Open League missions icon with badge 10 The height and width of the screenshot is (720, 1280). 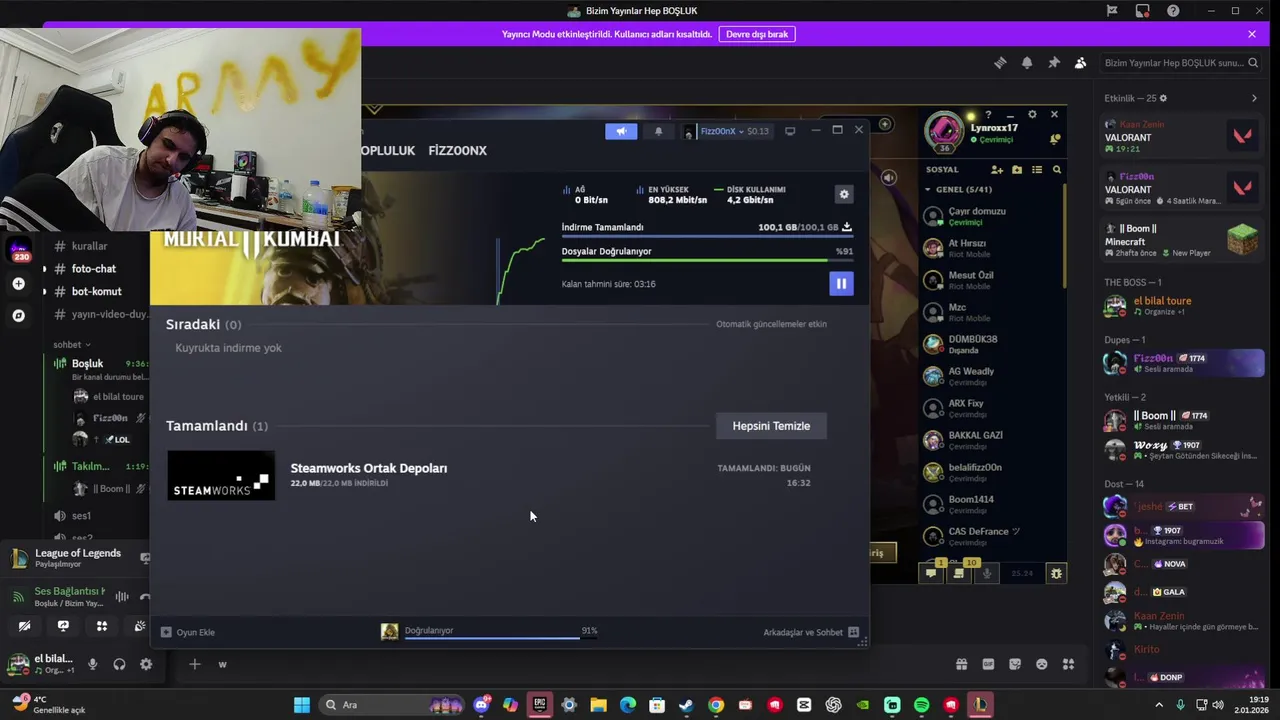(x=959, y=573)
